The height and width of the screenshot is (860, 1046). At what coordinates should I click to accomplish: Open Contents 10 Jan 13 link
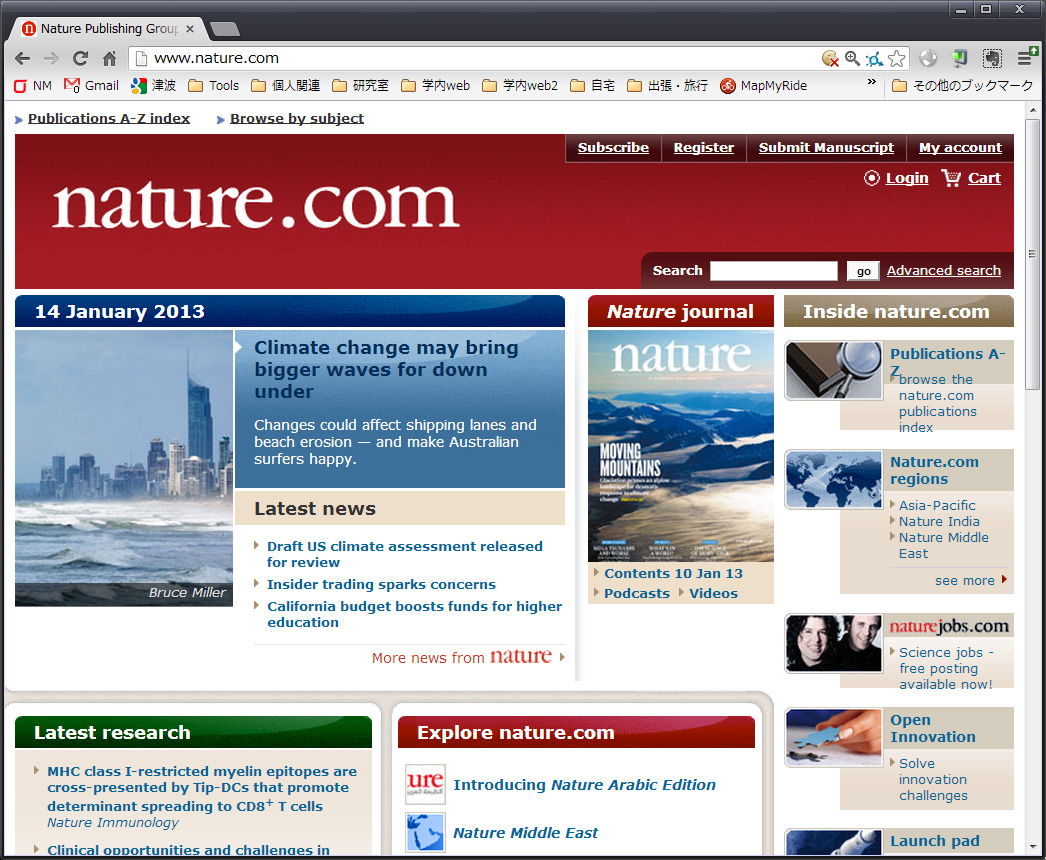(x=673, y=574)
